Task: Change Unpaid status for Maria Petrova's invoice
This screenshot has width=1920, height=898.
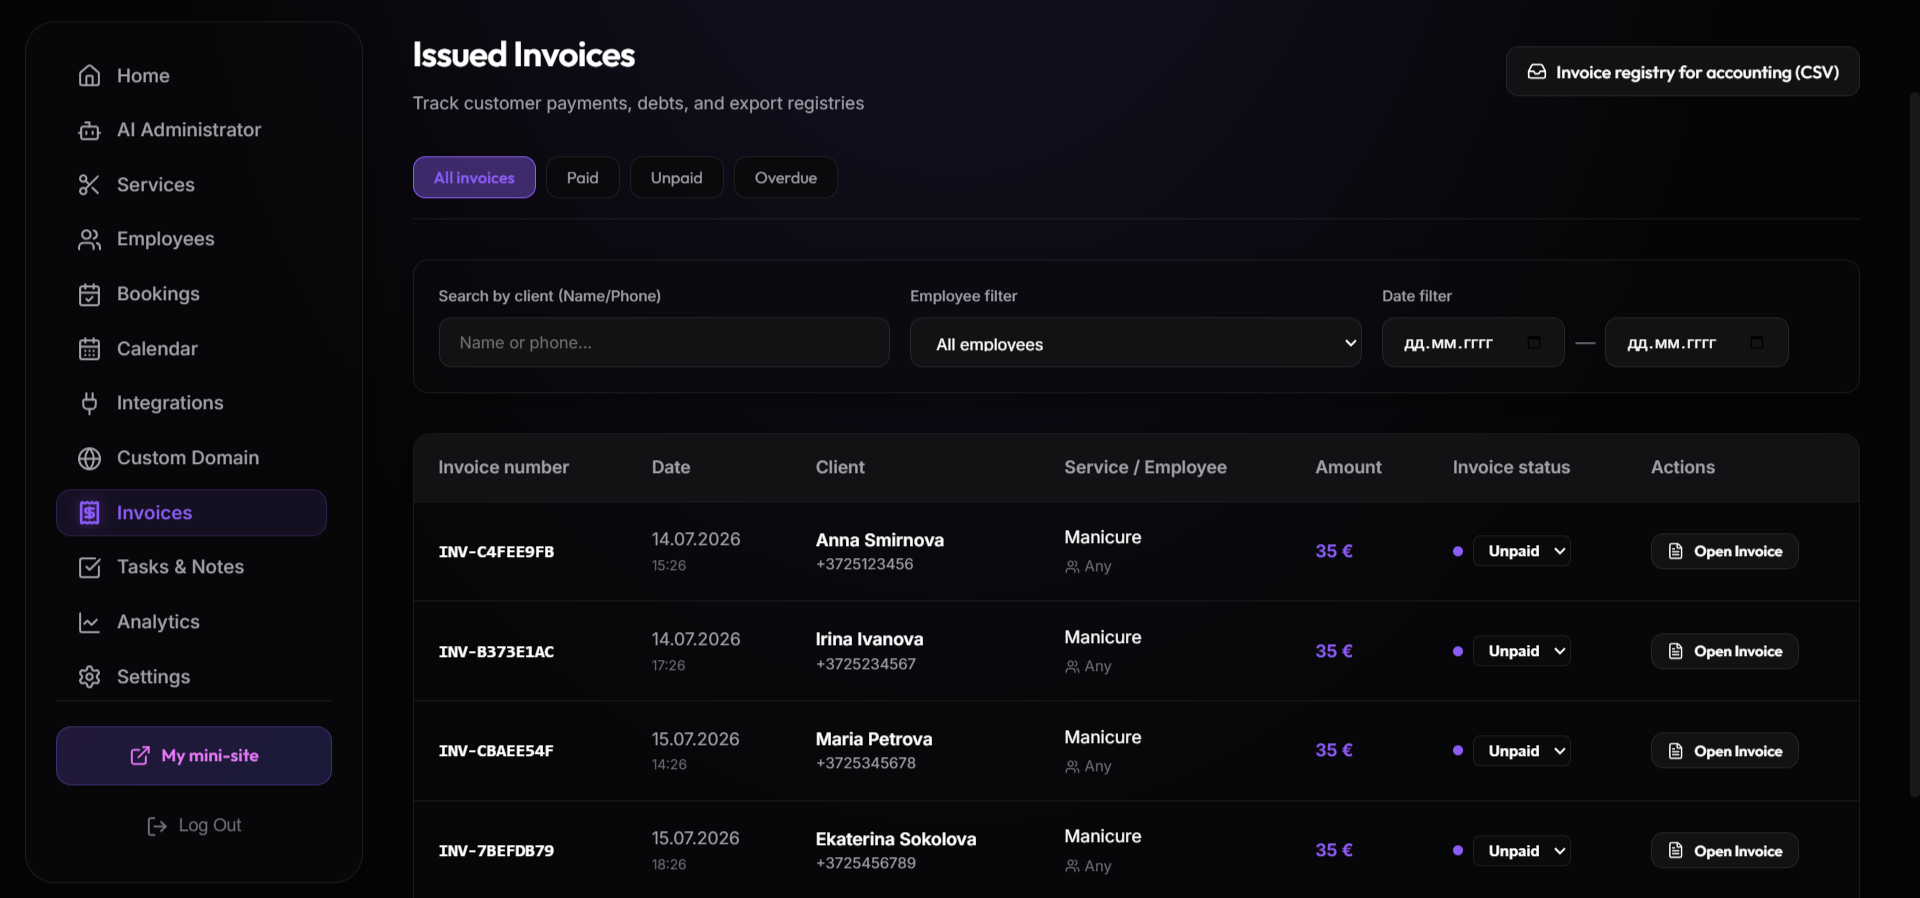Action: (1522, 751)
